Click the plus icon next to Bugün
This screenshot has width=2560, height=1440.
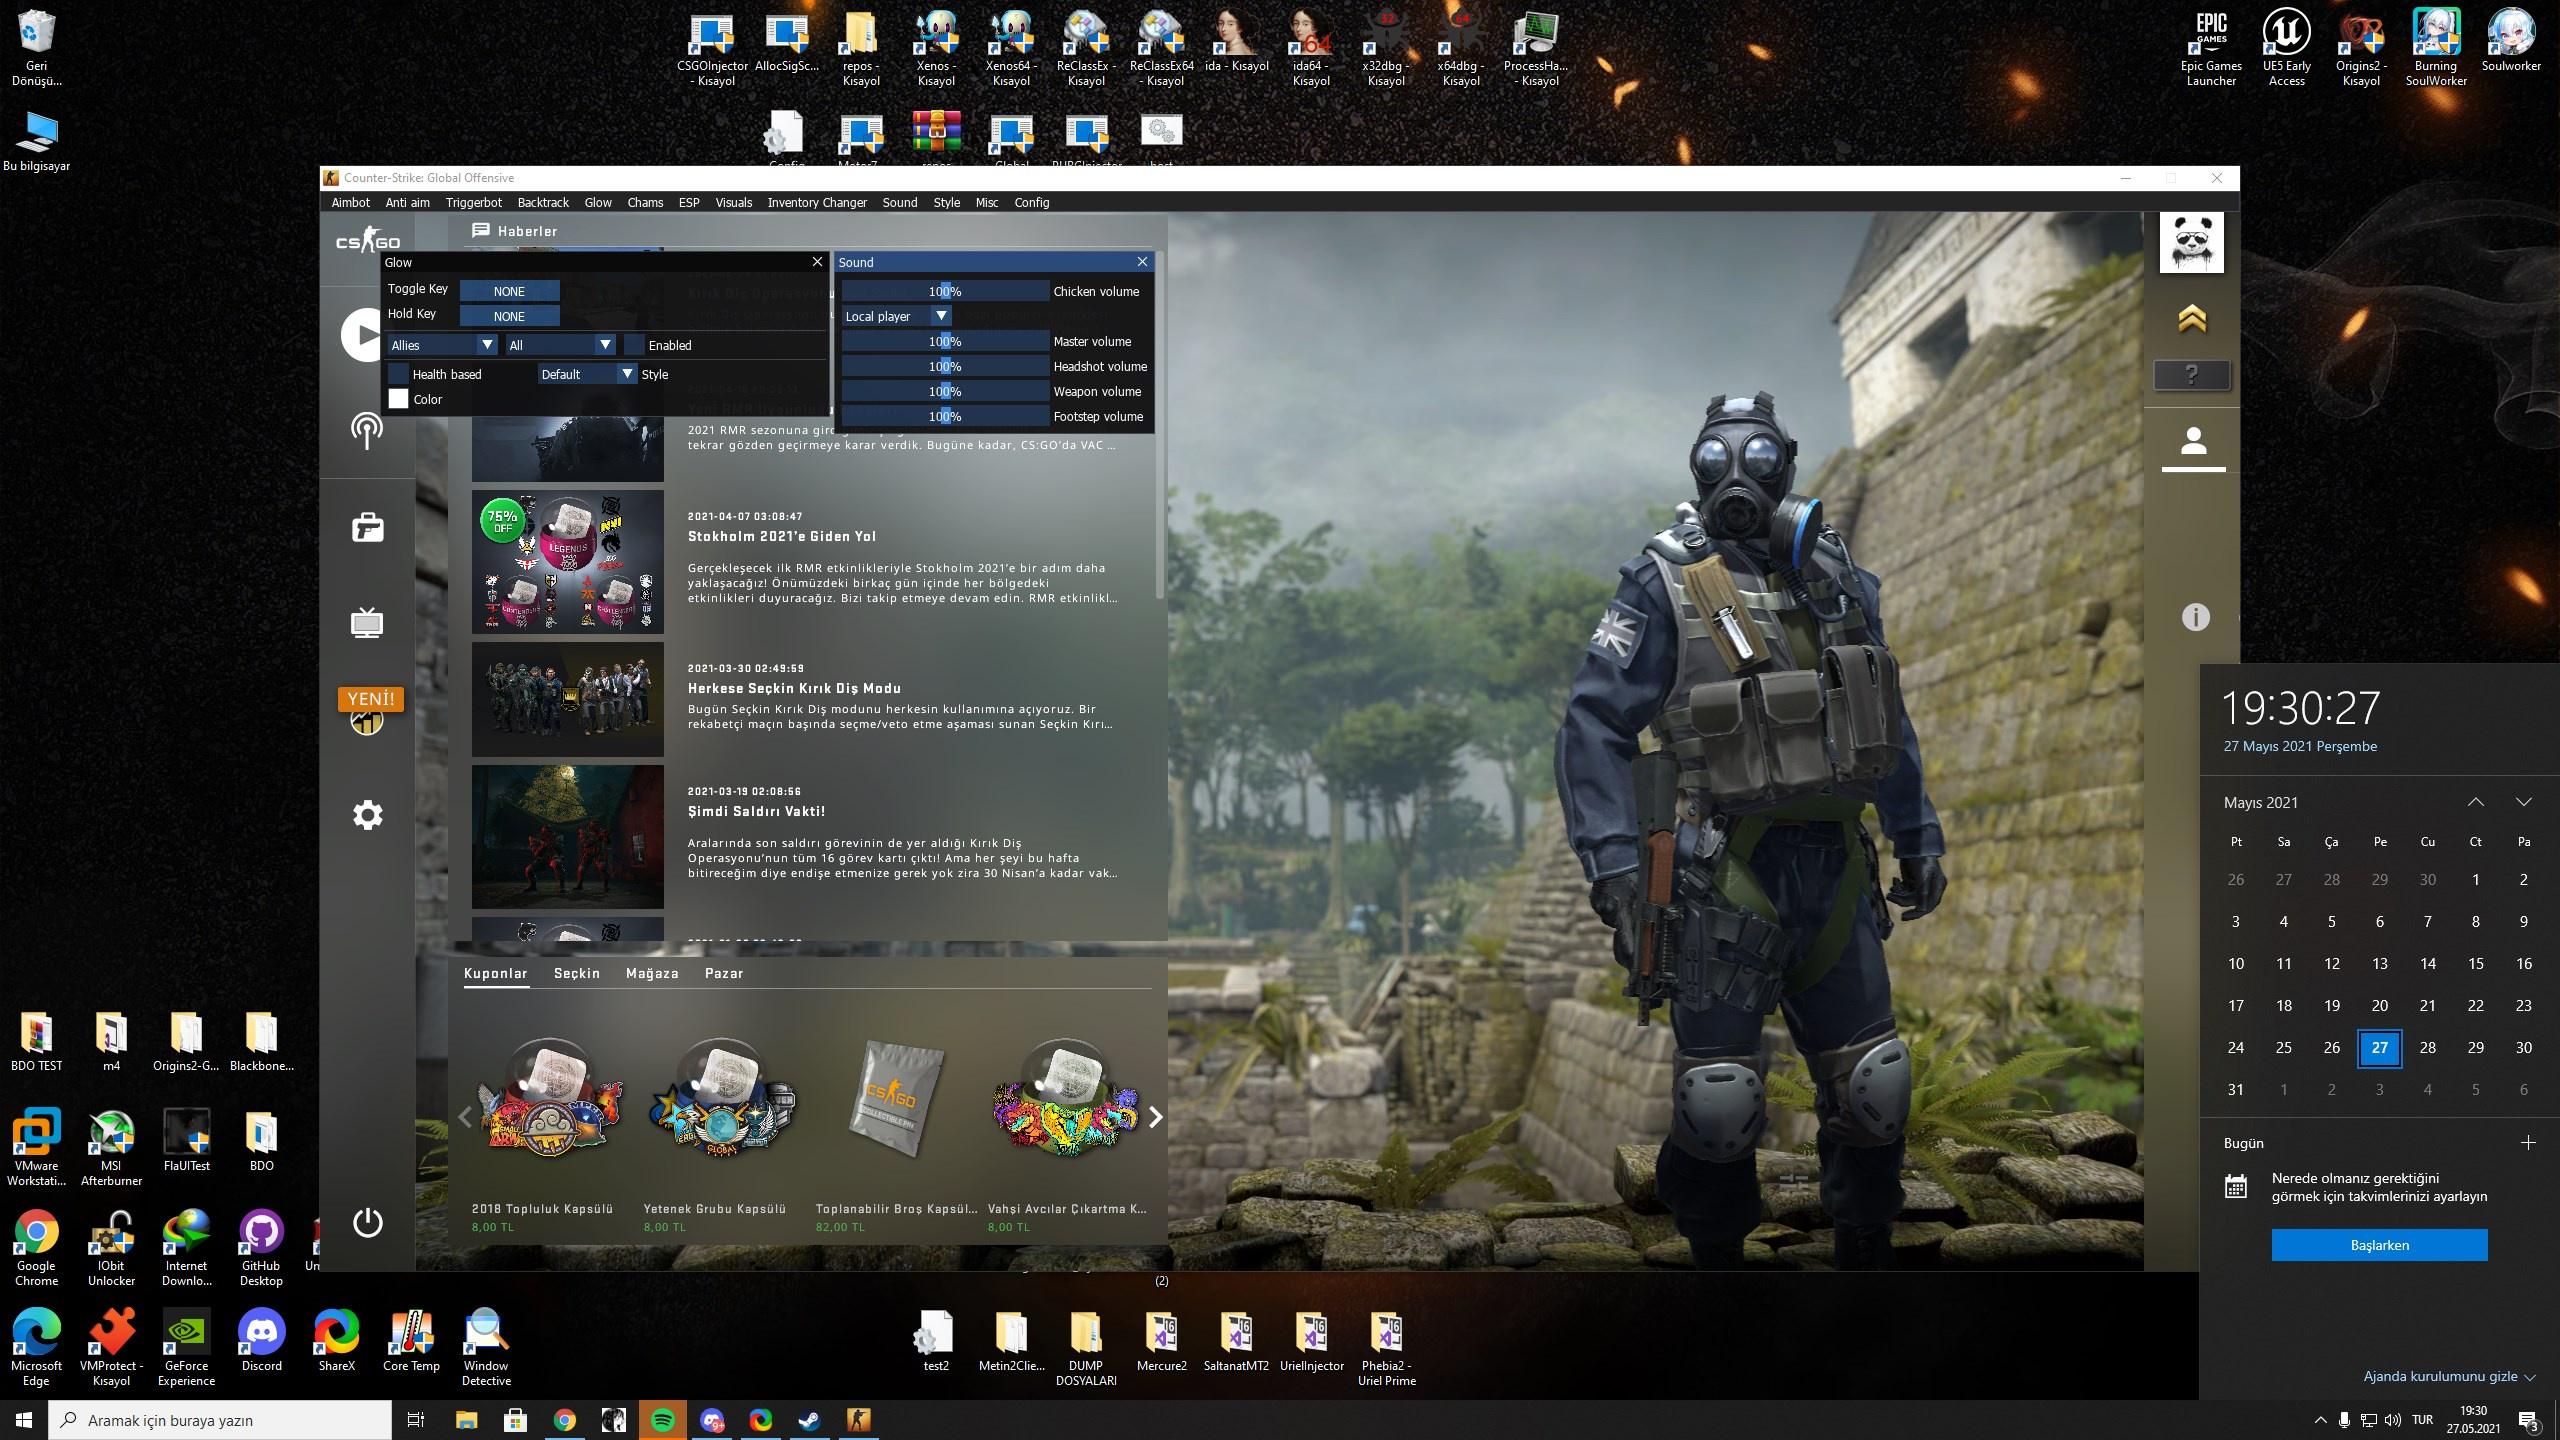pos(2528,1143)
